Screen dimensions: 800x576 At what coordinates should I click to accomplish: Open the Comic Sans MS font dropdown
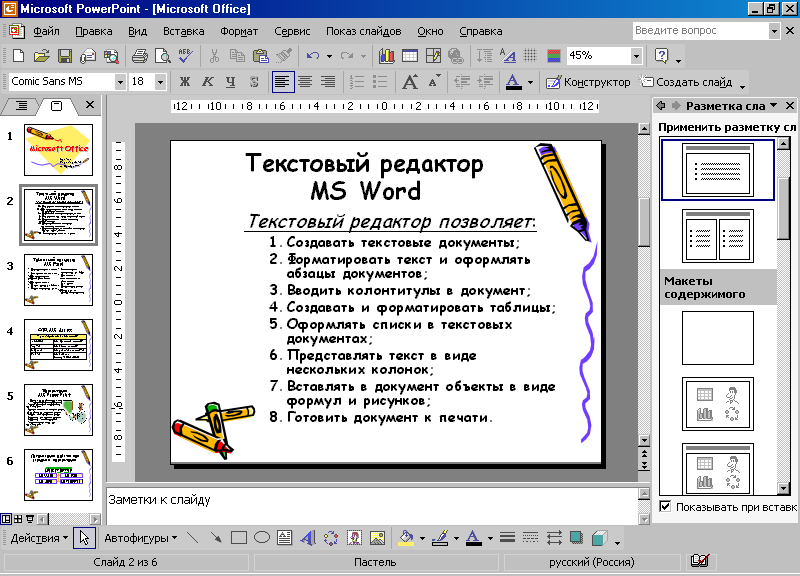[120, 82]
